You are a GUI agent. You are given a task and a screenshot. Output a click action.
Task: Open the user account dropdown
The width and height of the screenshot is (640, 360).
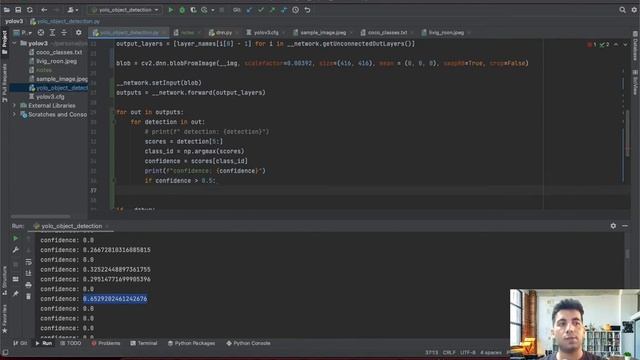click(73, 10)
